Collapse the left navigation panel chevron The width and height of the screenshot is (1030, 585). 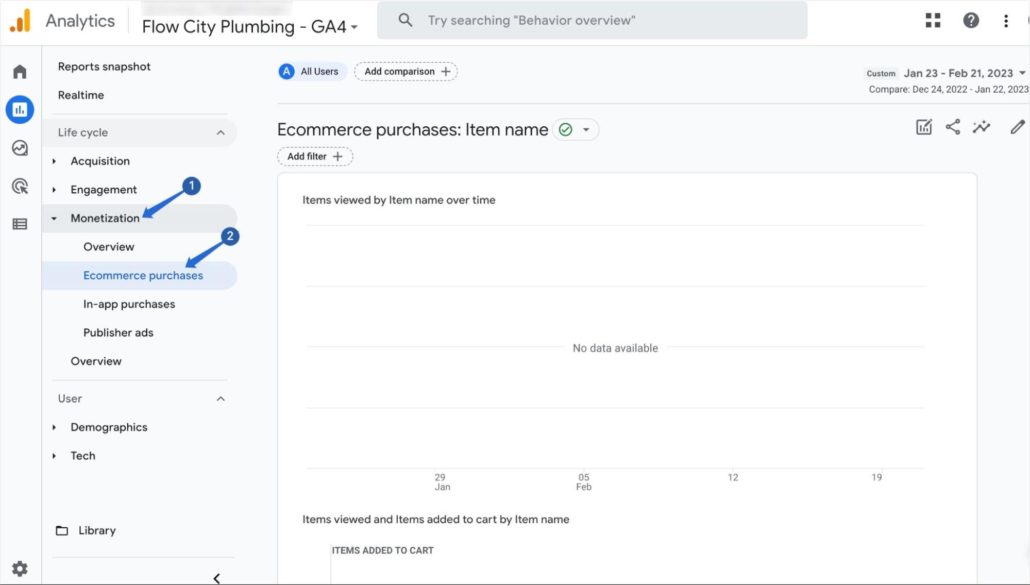(x=217, y=578)
